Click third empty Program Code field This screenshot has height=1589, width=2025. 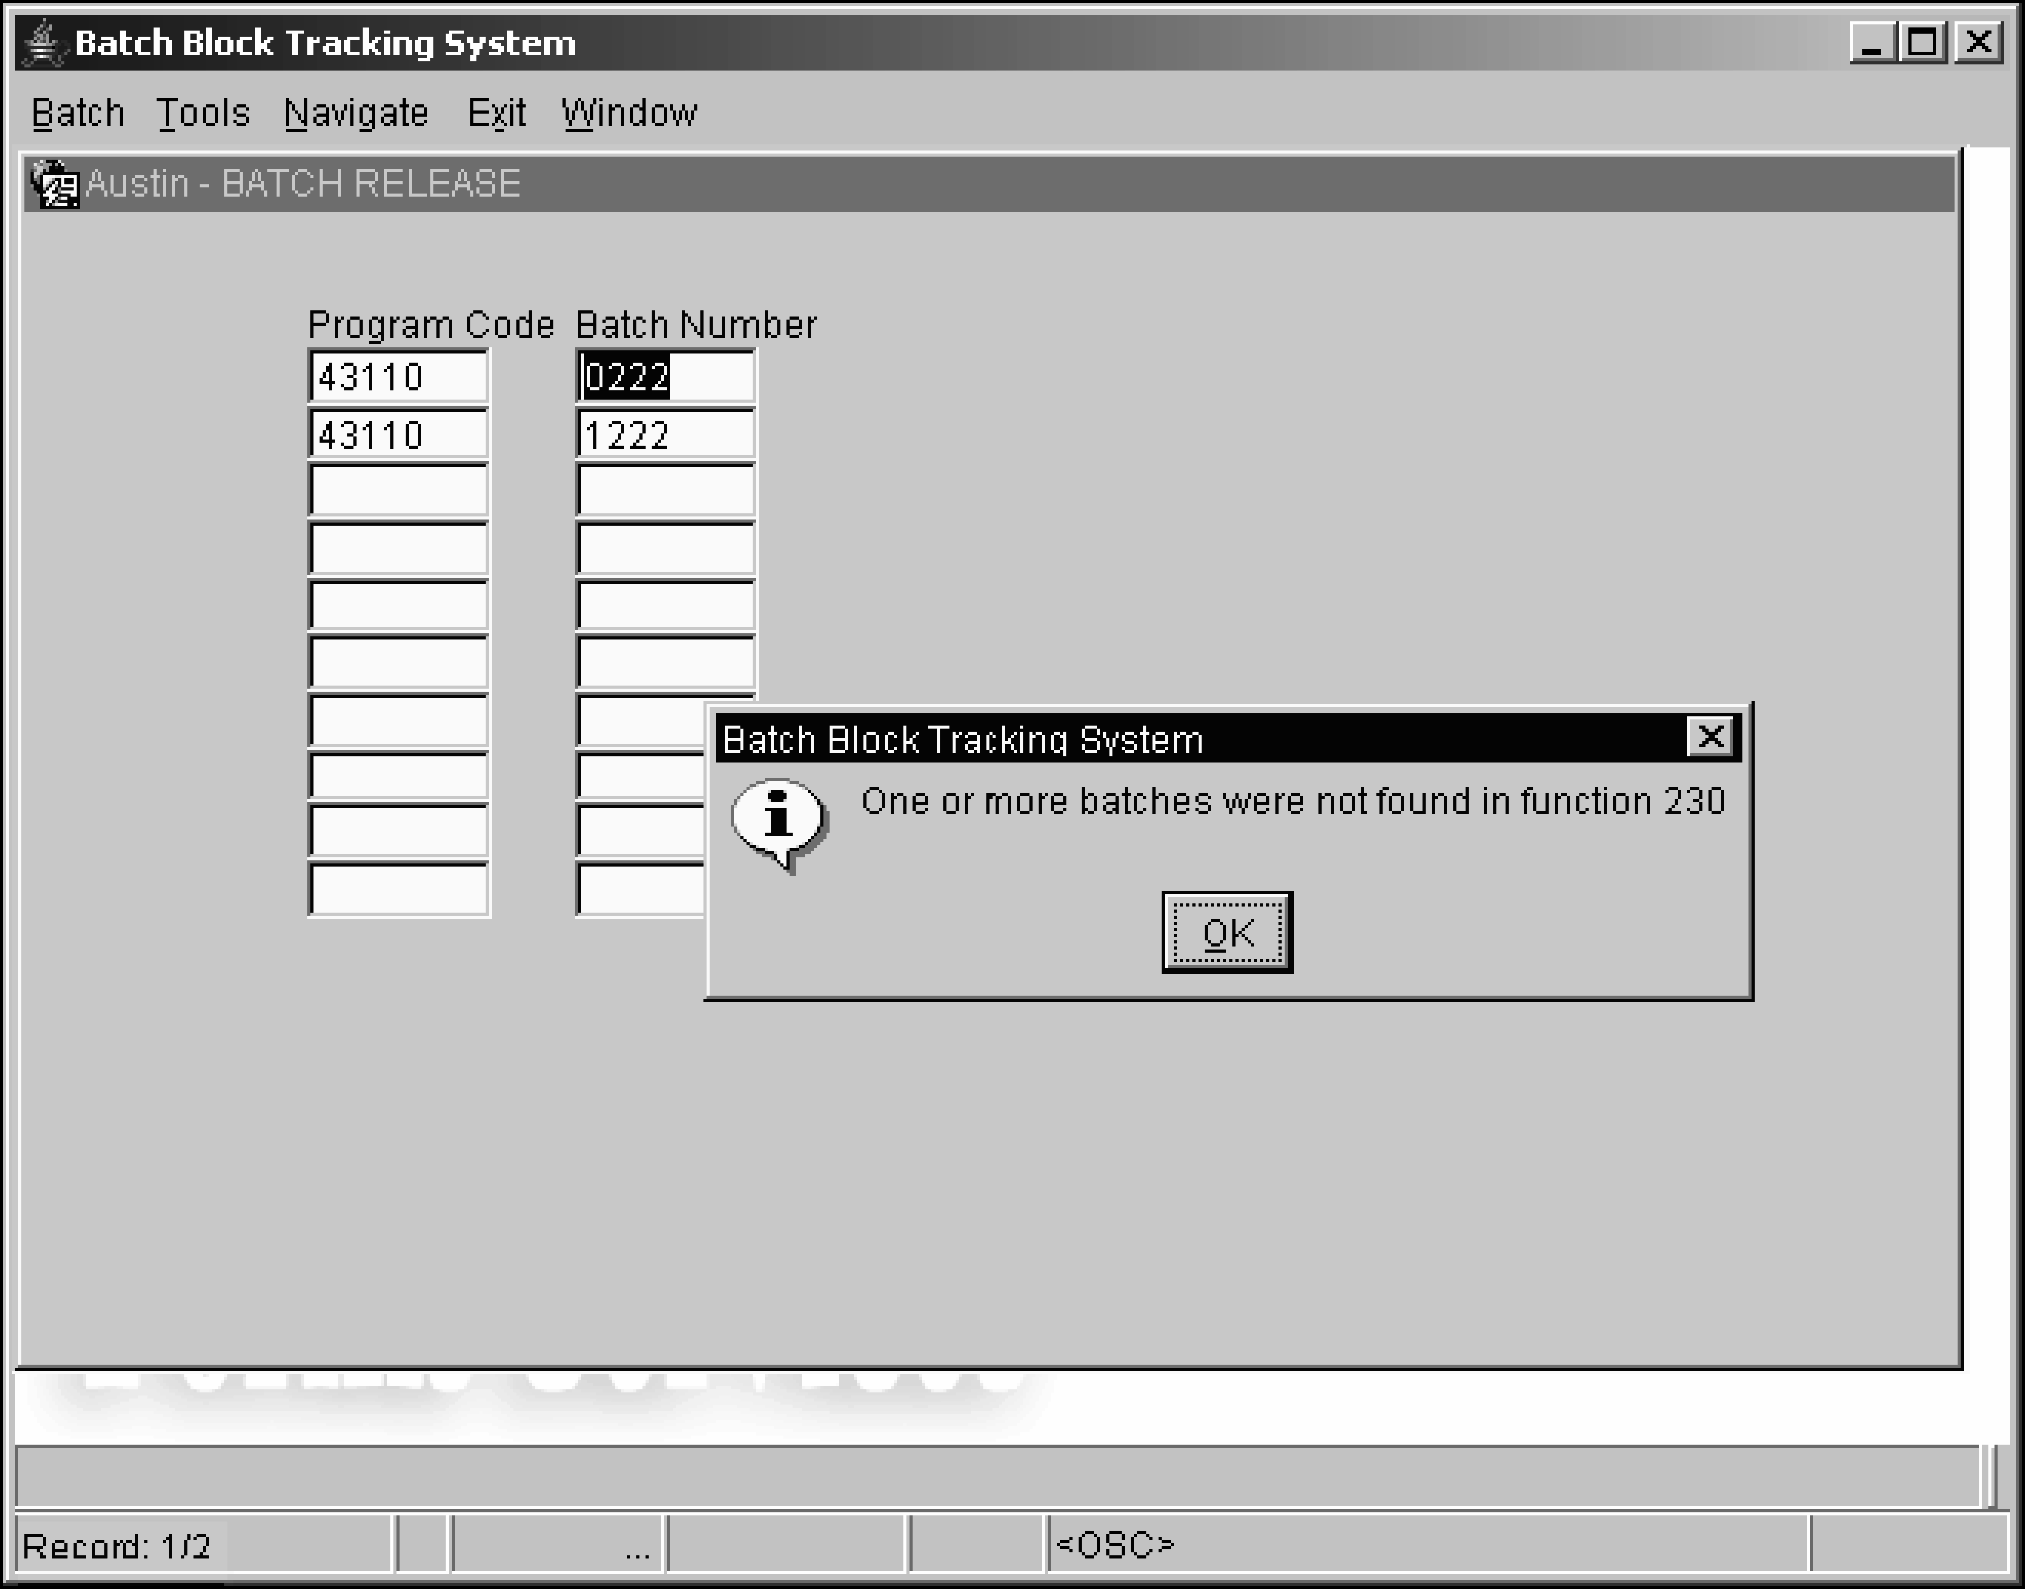pyautogui.click(x=398, y=491)
